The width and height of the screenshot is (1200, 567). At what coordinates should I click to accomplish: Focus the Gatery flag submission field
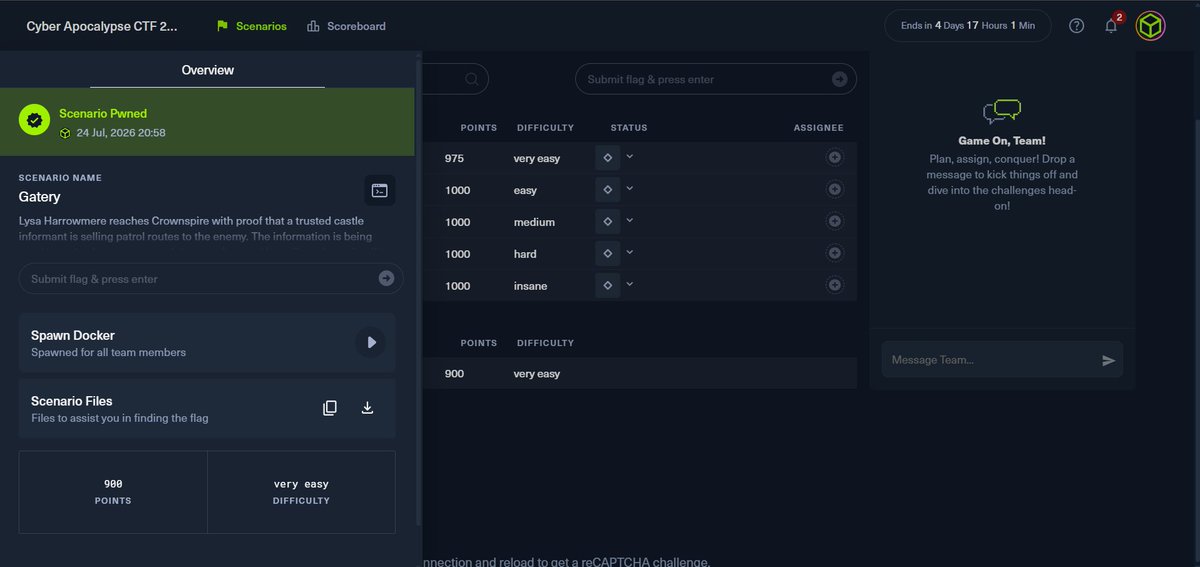211,278
